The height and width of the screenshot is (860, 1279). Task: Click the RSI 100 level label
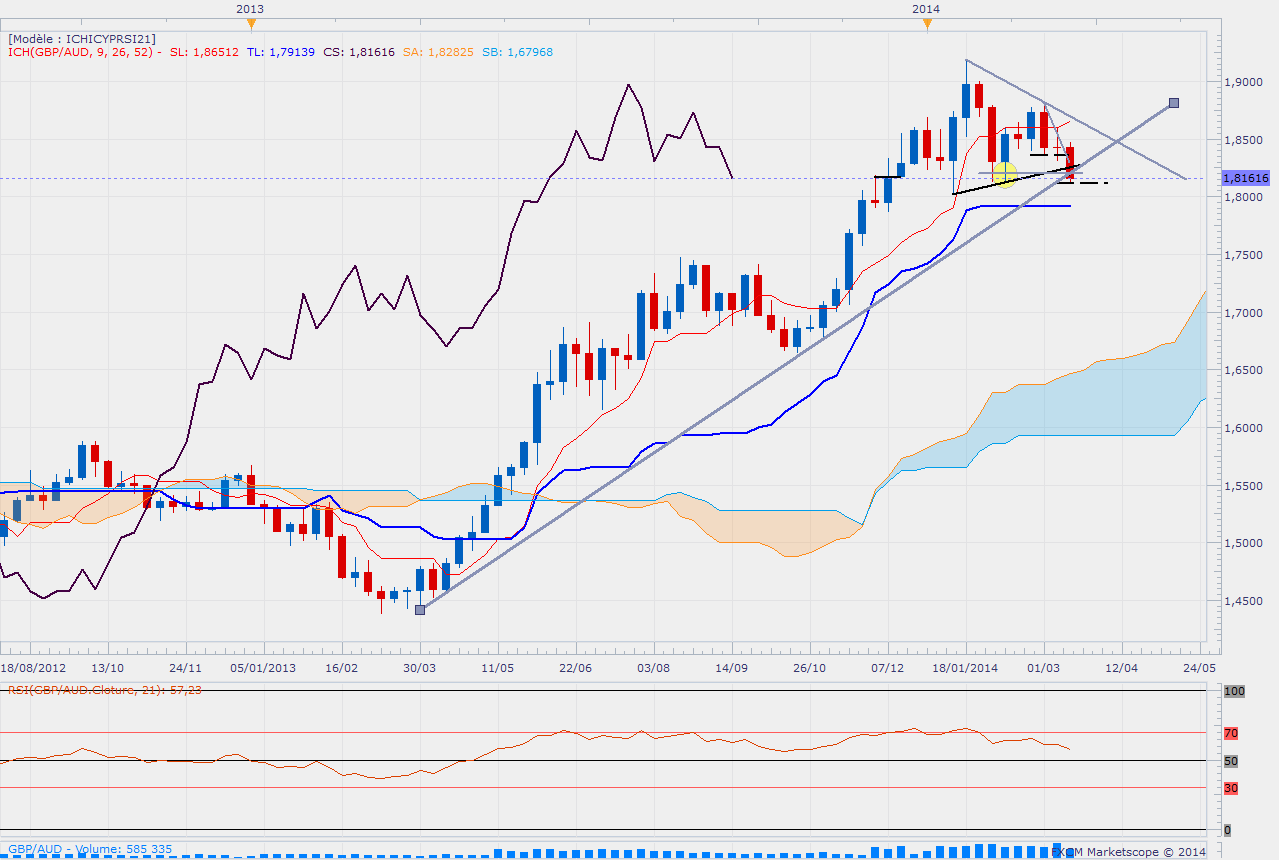[1234, 691]
